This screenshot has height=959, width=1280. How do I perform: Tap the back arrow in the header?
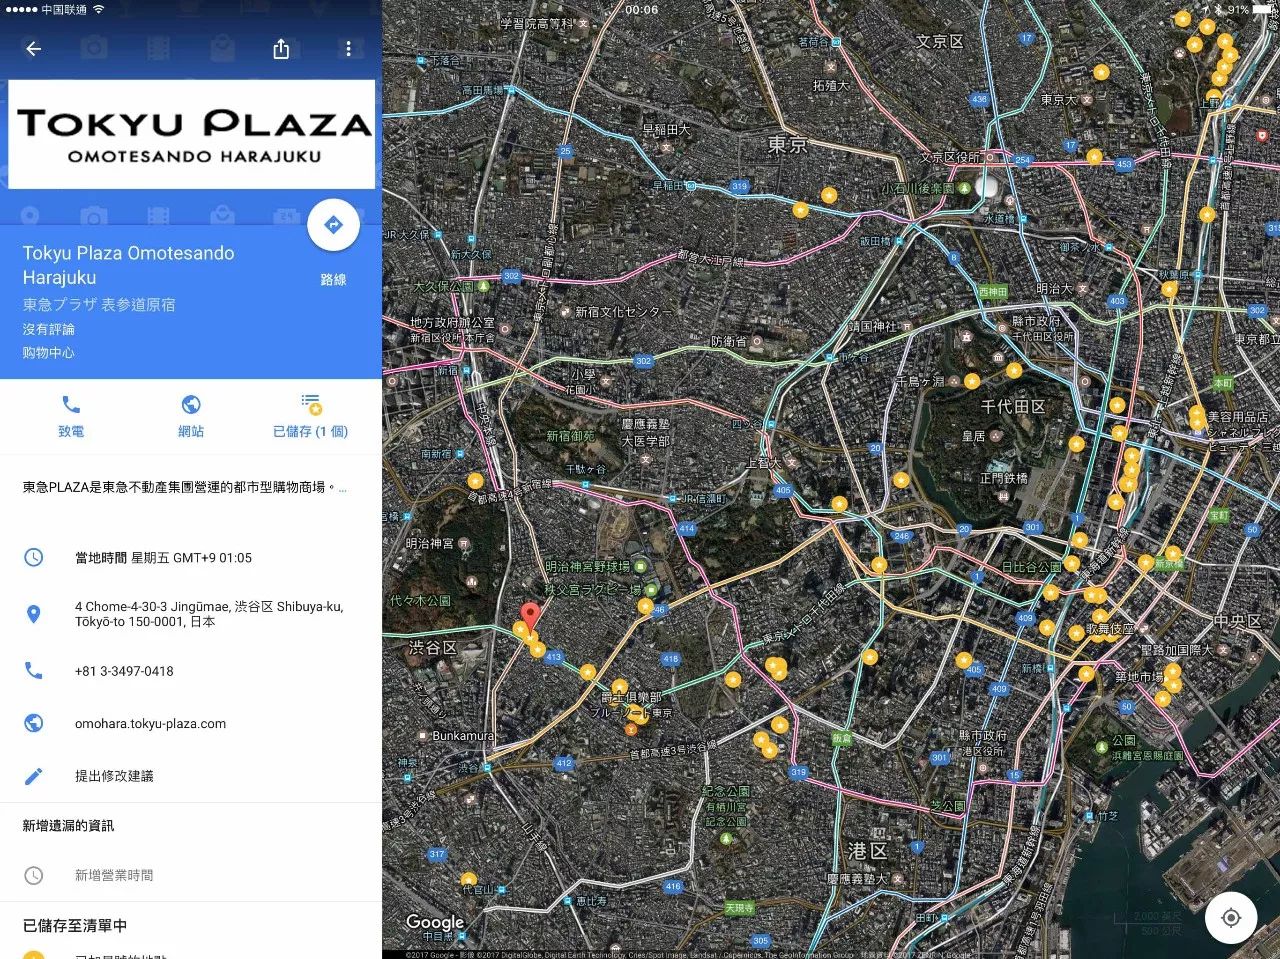pyautogui.click(x=33, y=49)
